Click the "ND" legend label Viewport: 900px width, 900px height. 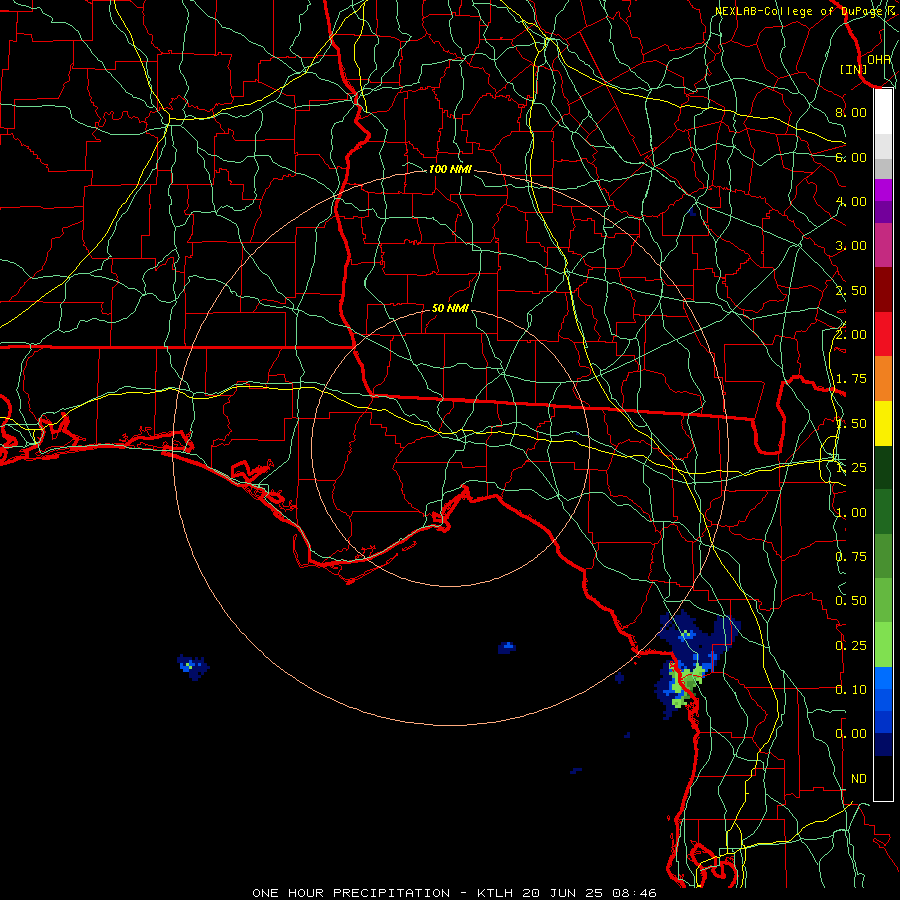click(x=859, y=779)
